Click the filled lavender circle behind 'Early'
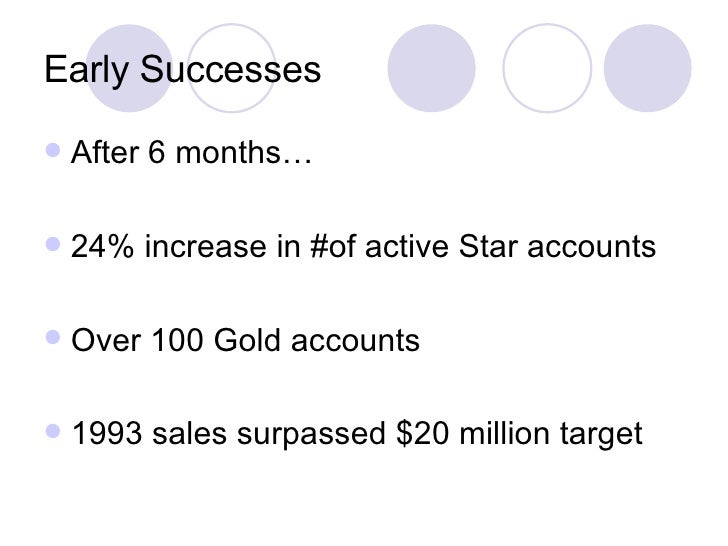The width and height of the screenshot is (728, 546). click(x=130, y=68)
